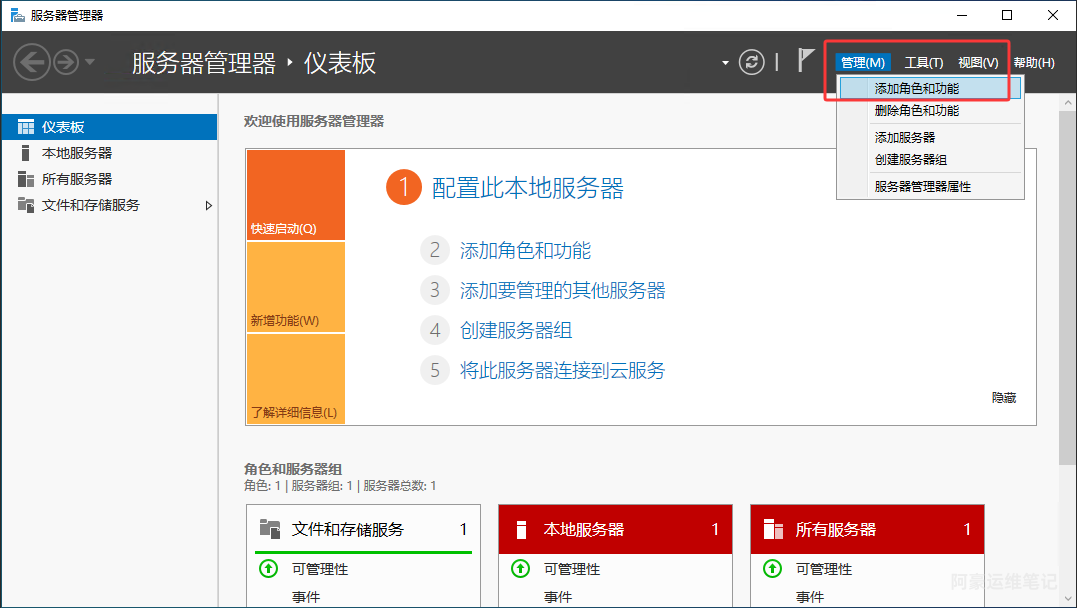Open the 帮助(H) menu
Image resolution: width=1077 pixels, height=608 pixels.
1034,63
